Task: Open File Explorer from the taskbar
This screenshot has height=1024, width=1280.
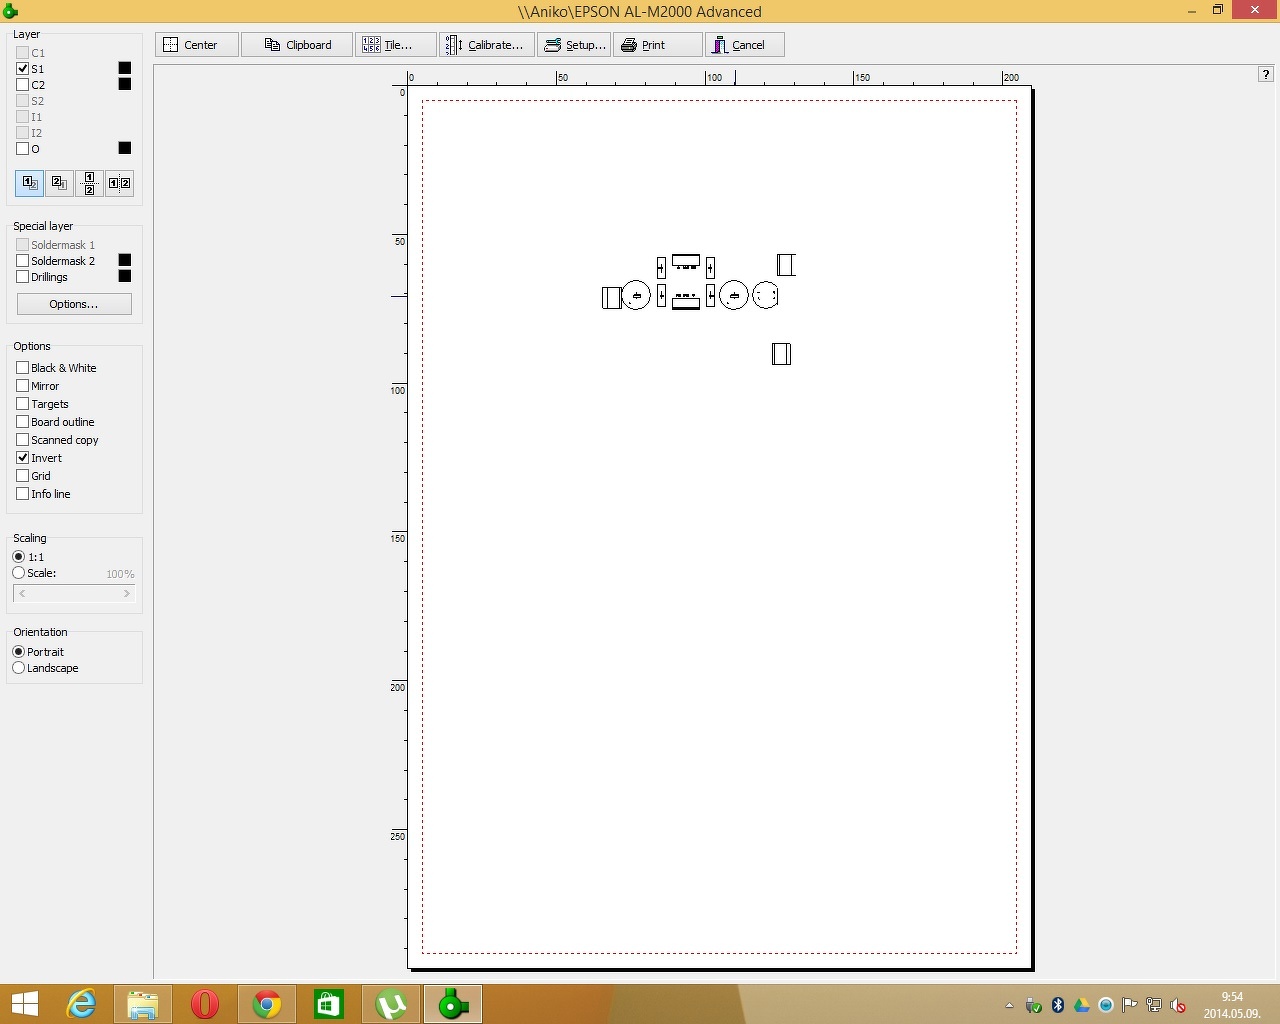Action: 143,1004
